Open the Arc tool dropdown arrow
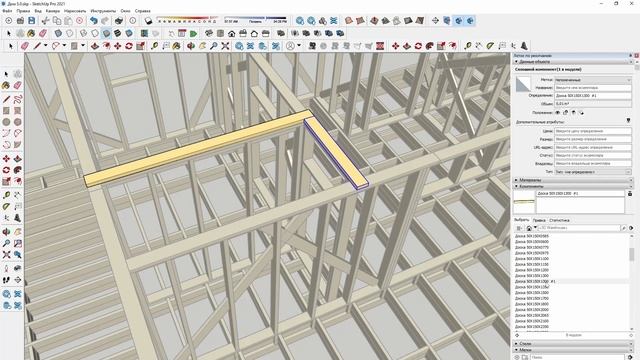 click(64, 46)
